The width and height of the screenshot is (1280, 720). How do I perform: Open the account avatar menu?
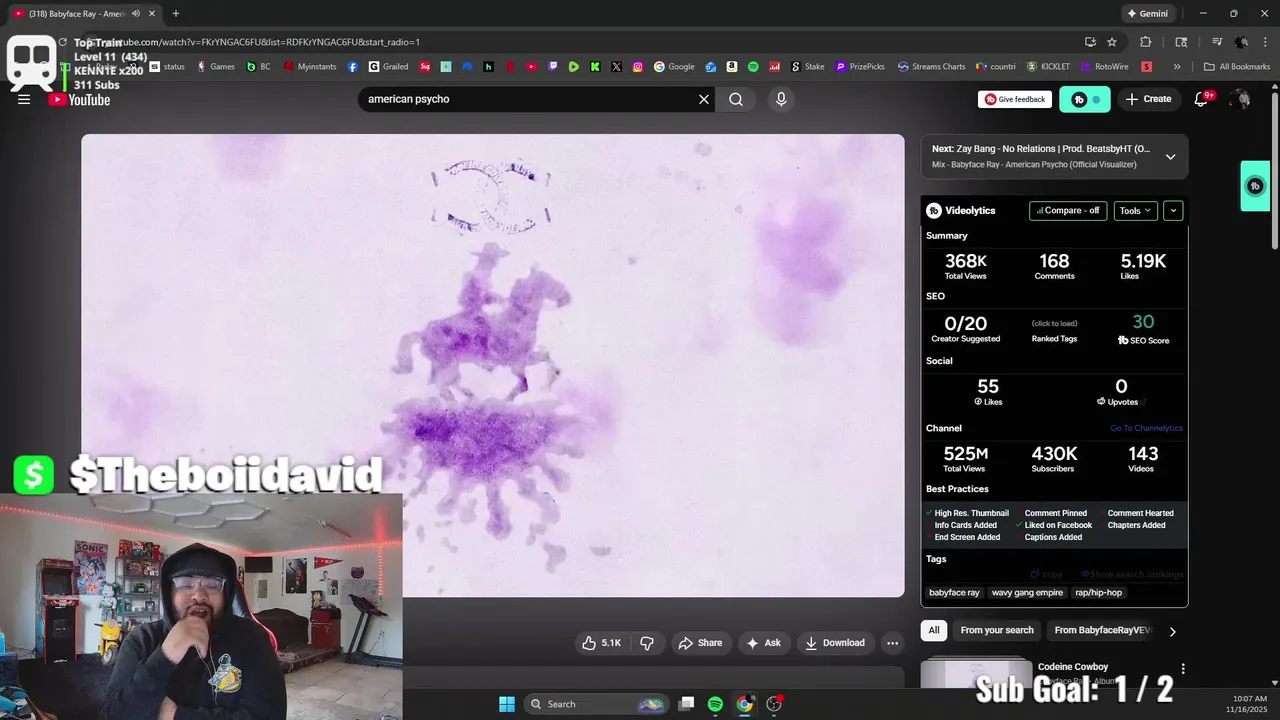pyautogui.click(x=1241, y=99)
